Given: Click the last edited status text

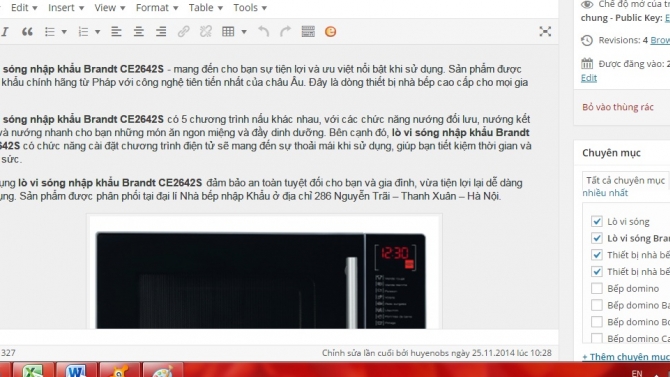Looking at the screenshot, I should coord(436,353).
